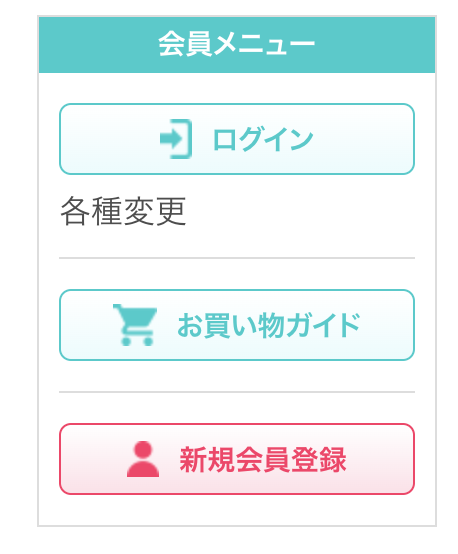Click the pink border of the registration button
This screenshot has height=554, width=458.
[237, 424]
